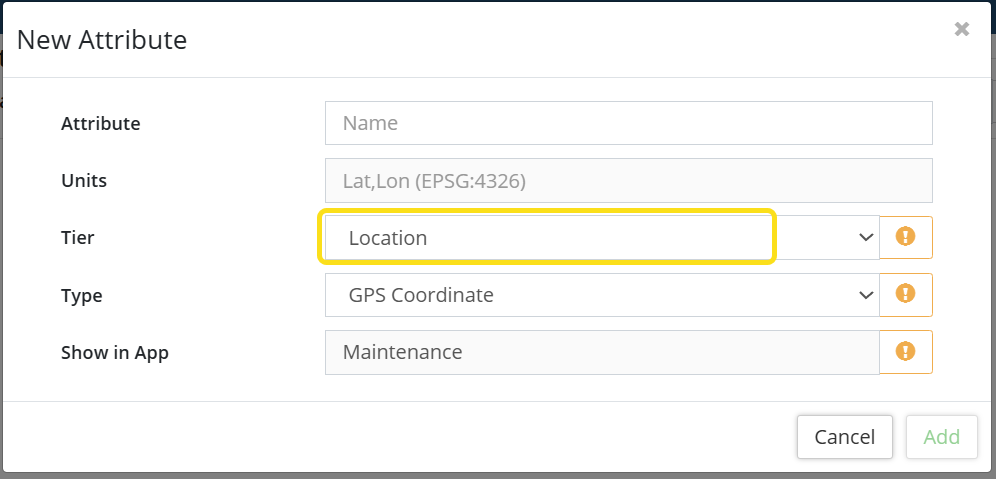Click the info icon beside Show in App
The height and width of the screenshot is (479, 996).
[x=905, y=351]
